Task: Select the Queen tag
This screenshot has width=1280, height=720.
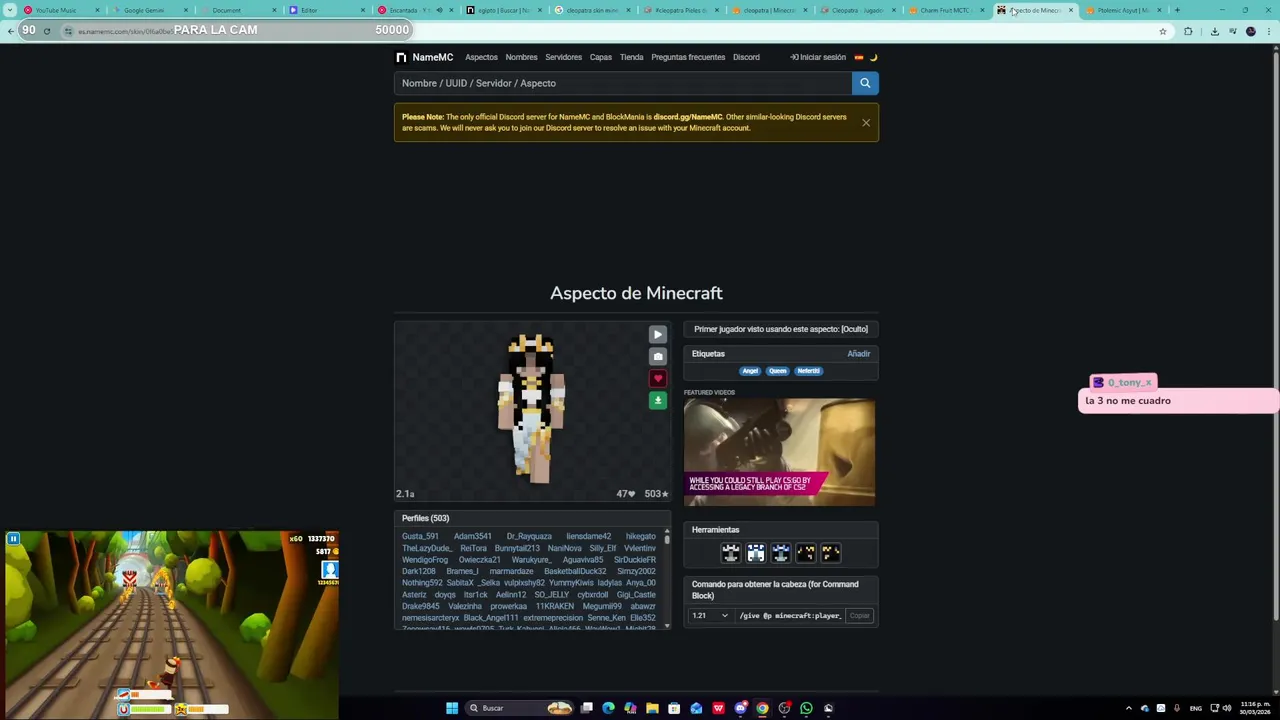Action: click(777, 371)
